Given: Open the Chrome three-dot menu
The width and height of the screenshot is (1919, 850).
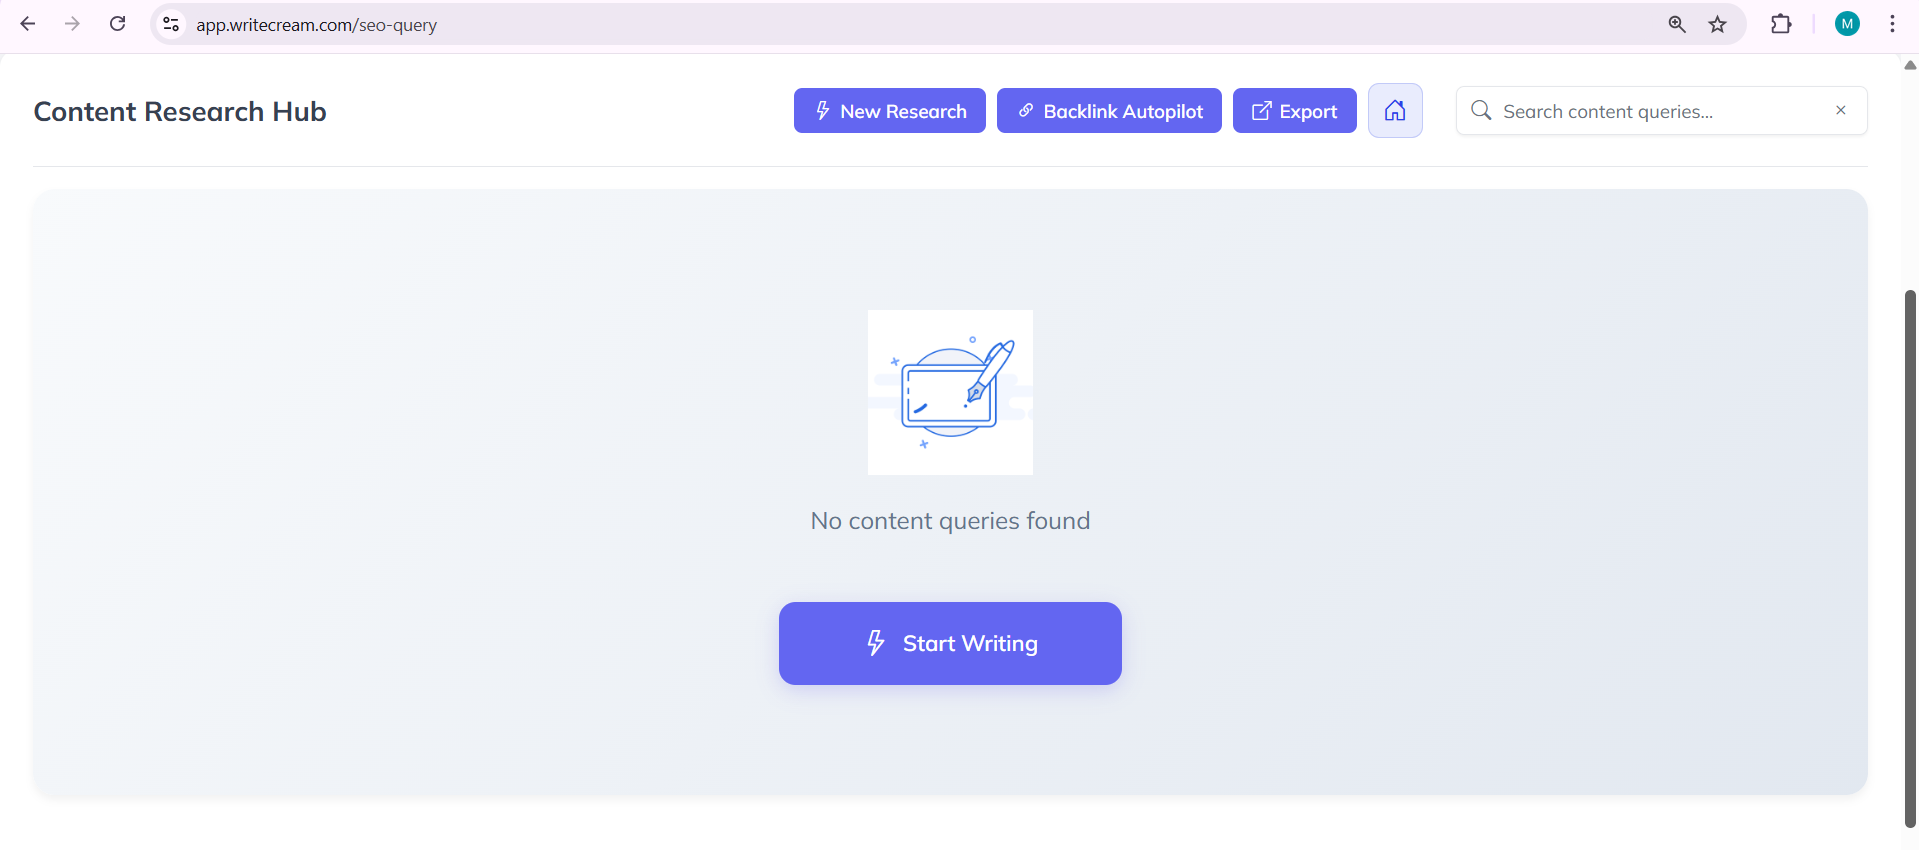Looking at the screenshot, I should [1892, 24].
